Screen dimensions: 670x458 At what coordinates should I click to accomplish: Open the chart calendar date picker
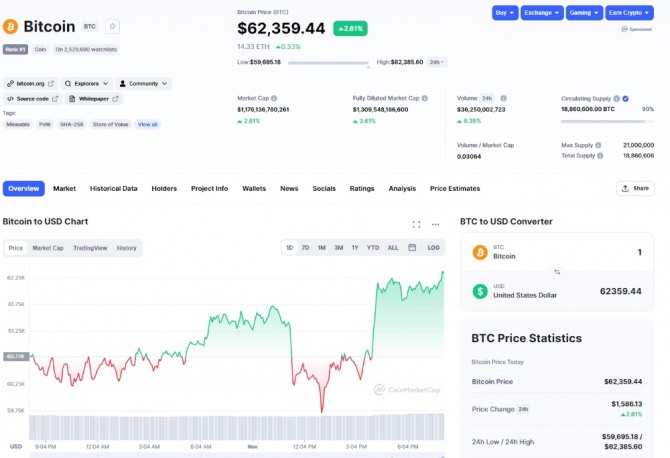click(x=412, y=247)
